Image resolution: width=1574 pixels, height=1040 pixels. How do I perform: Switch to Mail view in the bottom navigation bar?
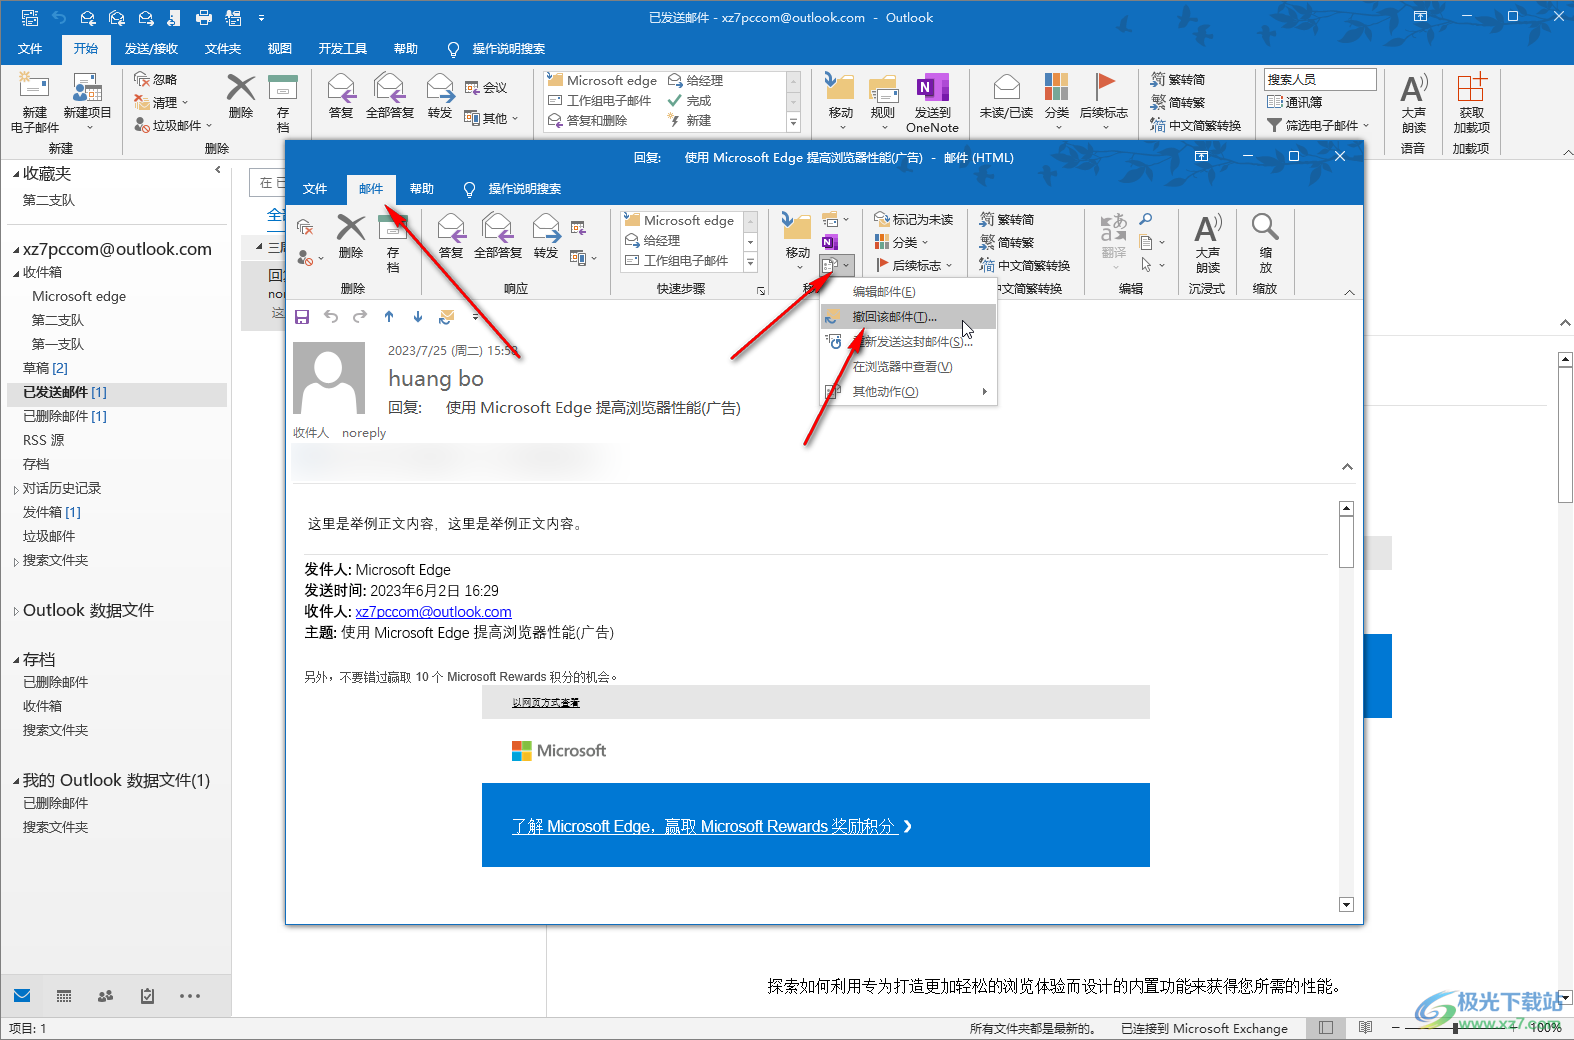click(22, 996)
